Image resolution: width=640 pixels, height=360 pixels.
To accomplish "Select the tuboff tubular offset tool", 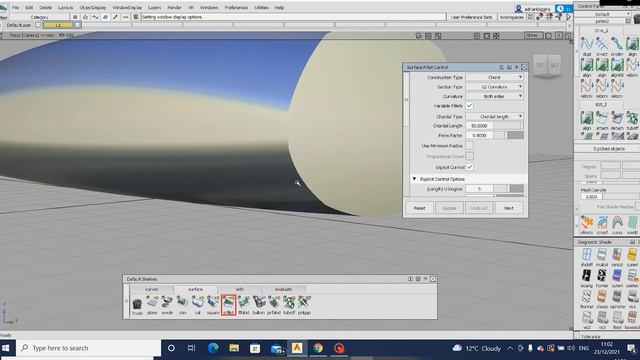I will [x=289, y=304].
